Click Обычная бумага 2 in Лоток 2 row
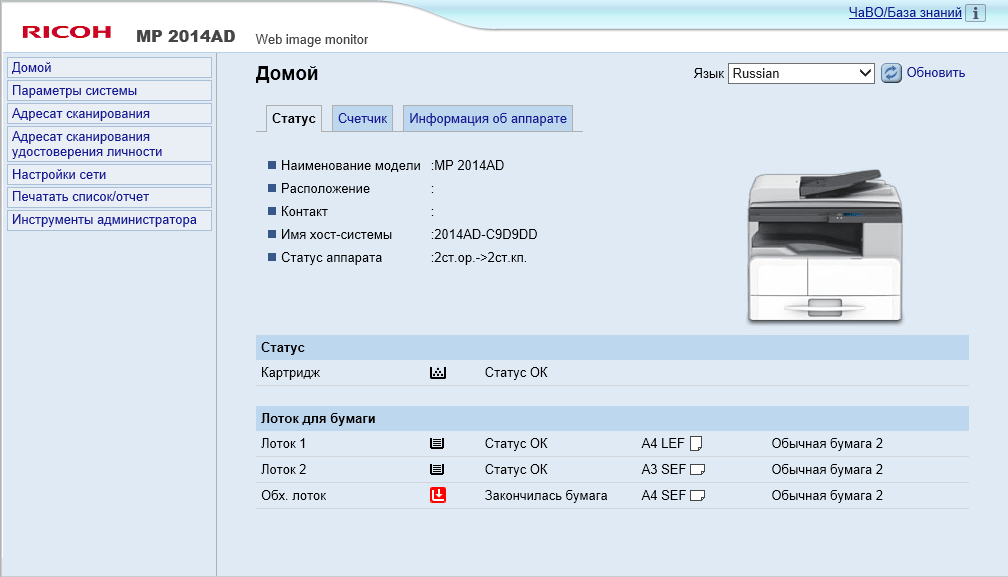 [x=827, y=470]
